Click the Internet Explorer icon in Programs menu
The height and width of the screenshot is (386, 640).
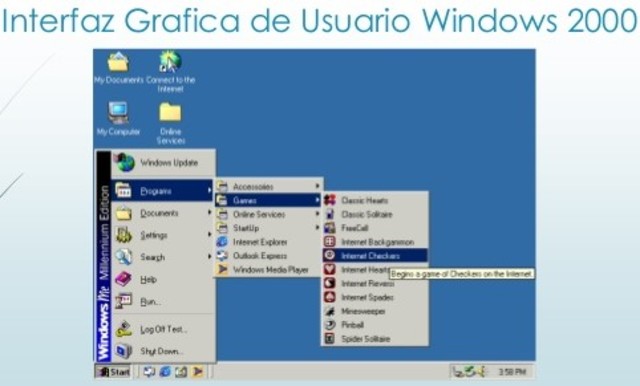(222, 242)
